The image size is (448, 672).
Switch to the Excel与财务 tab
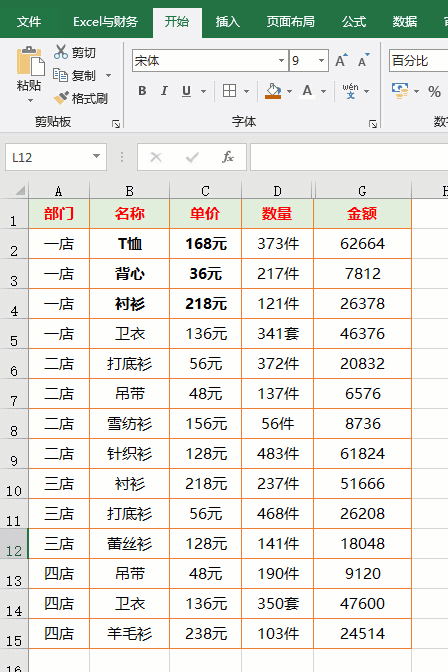pyautogui.click(x=105, y=21)
